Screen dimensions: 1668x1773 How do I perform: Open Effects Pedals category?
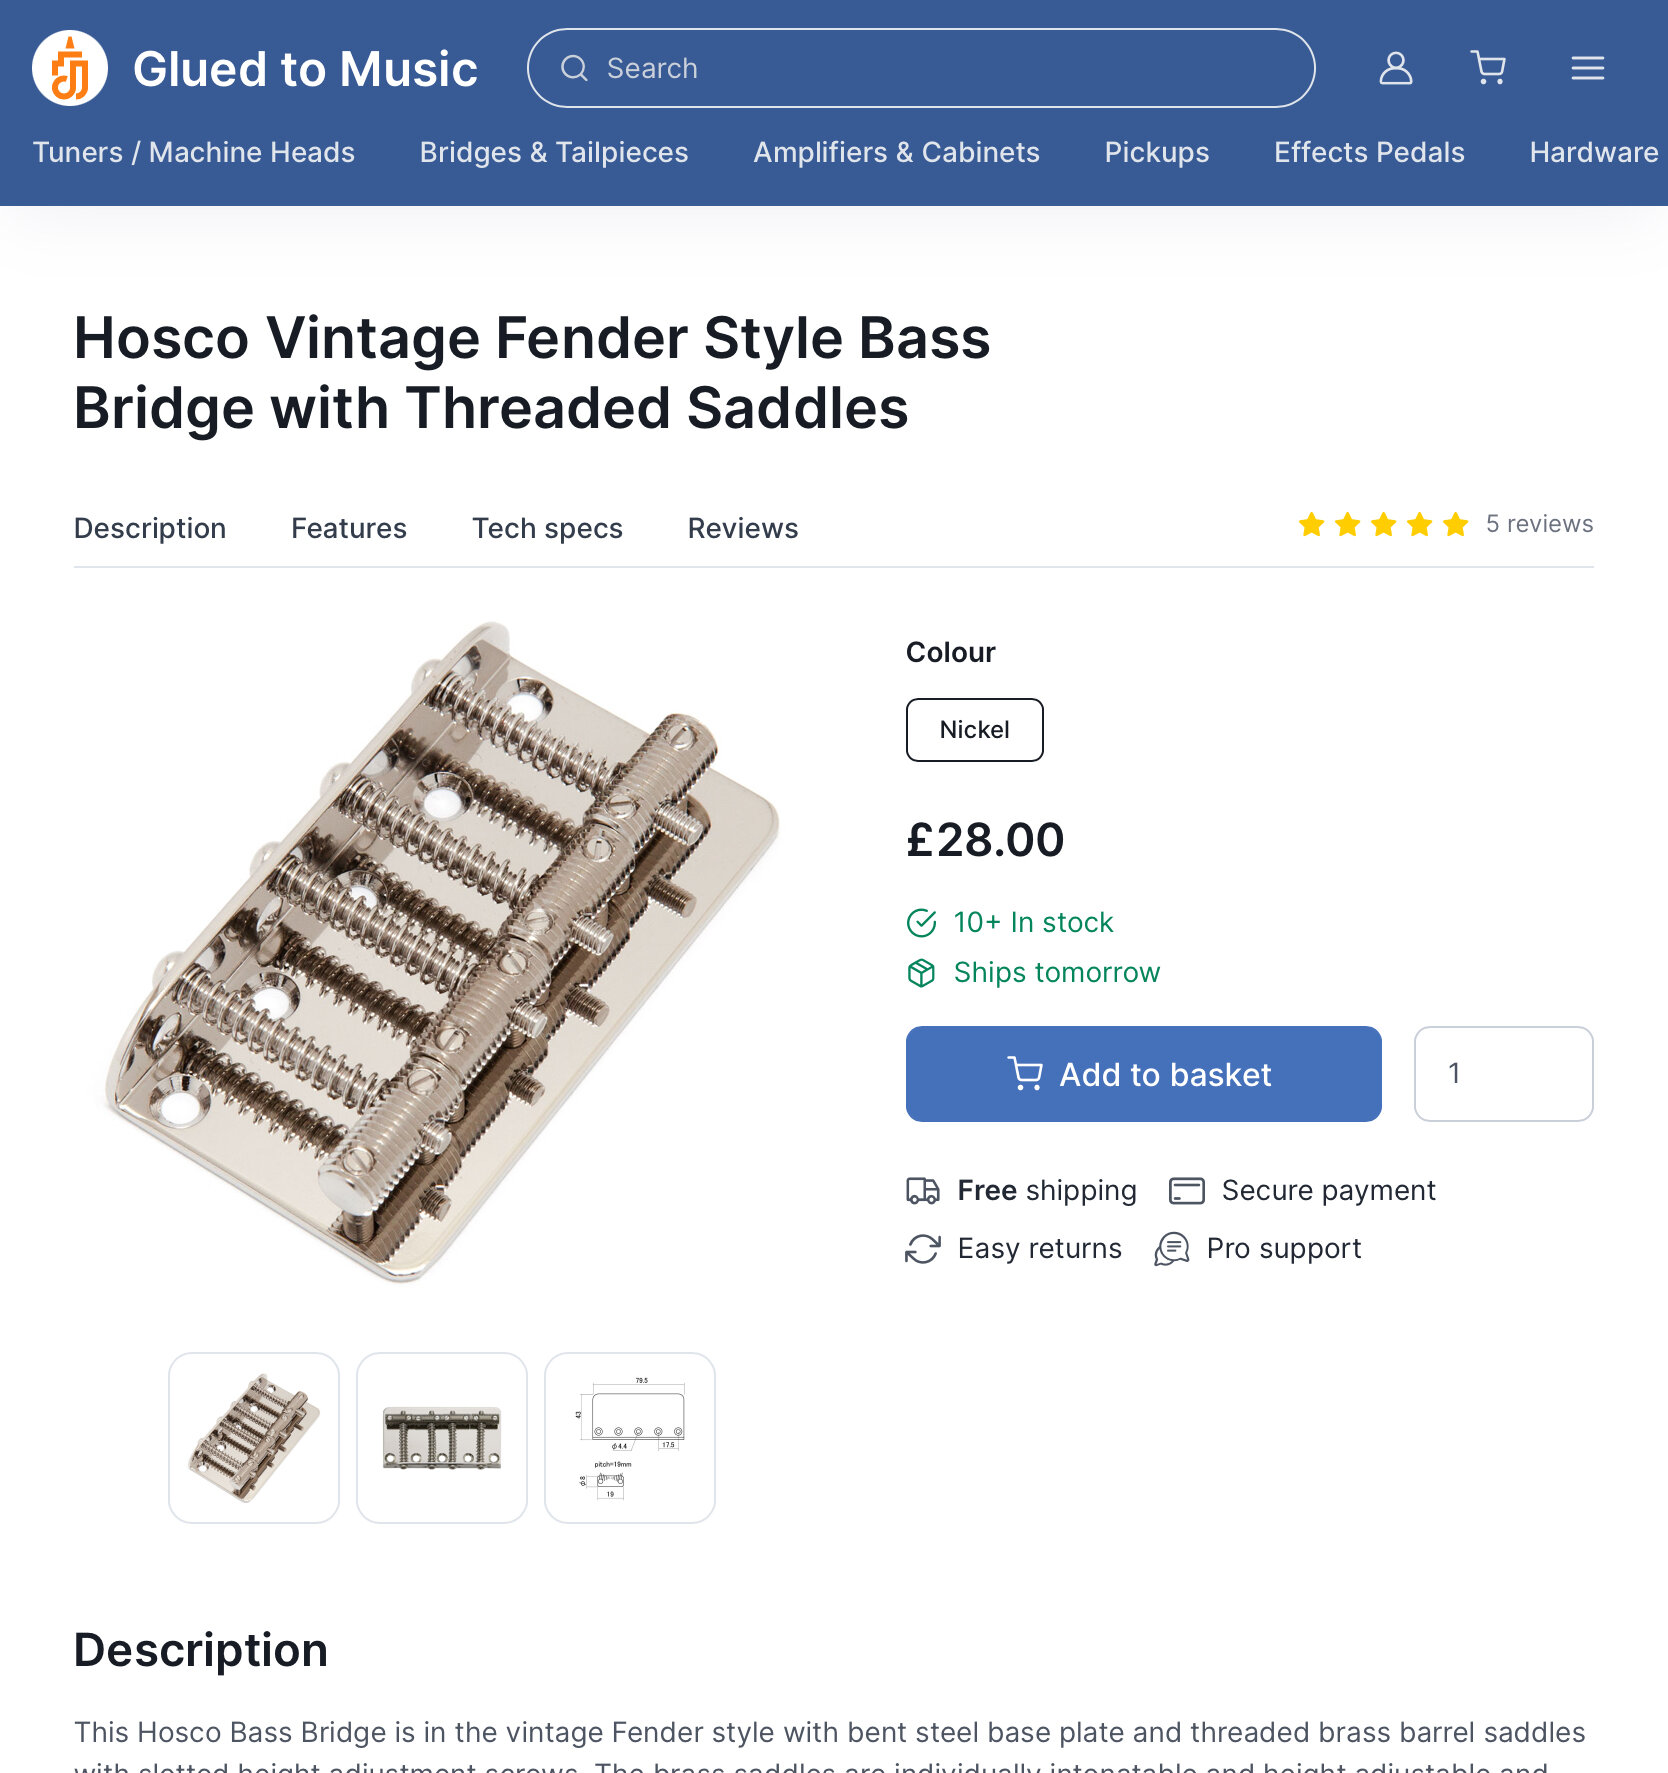(1369, 152)
